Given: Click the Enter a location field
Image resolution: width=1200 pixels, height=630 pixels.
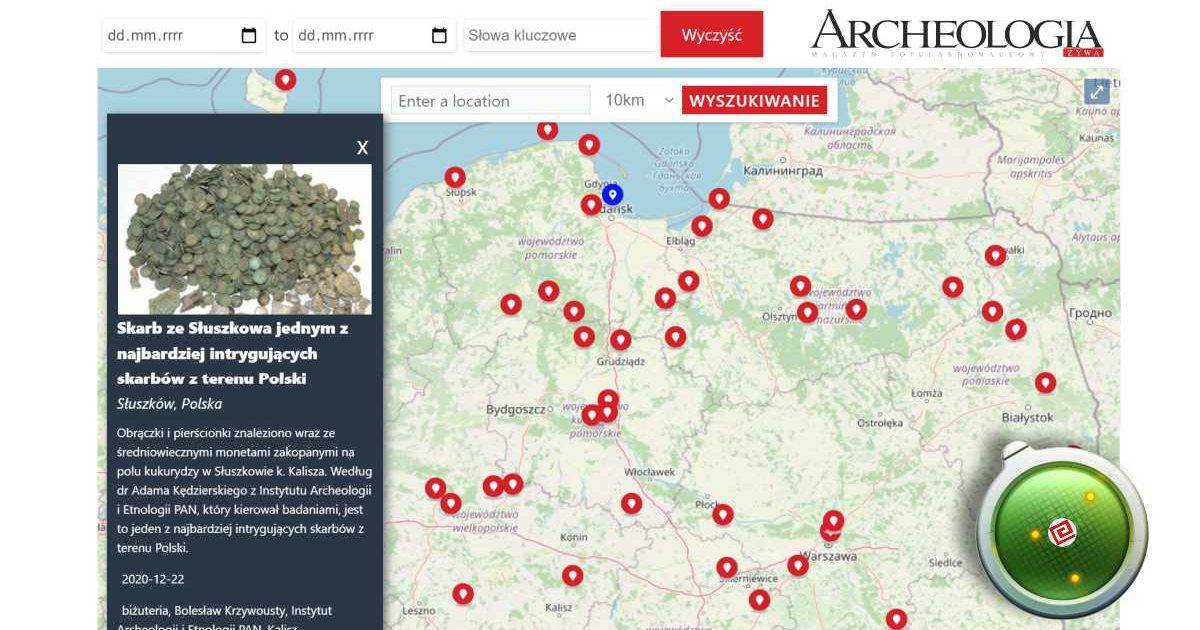Looking at the screenshot, I should click(490, 100).
